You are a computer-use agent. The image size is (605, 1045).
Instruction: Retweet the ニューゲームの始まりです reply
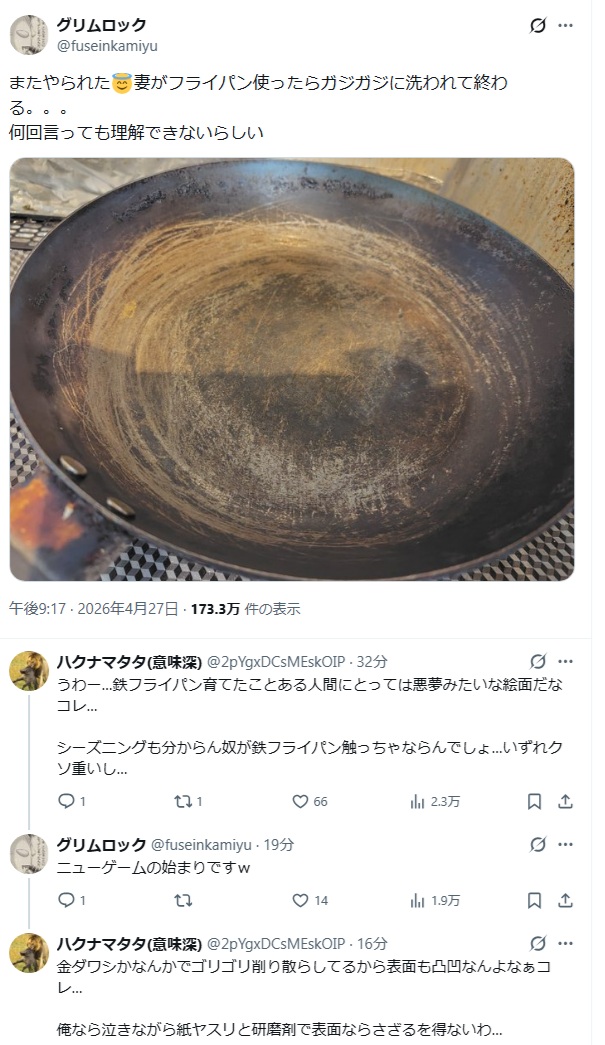click(183, 900)
